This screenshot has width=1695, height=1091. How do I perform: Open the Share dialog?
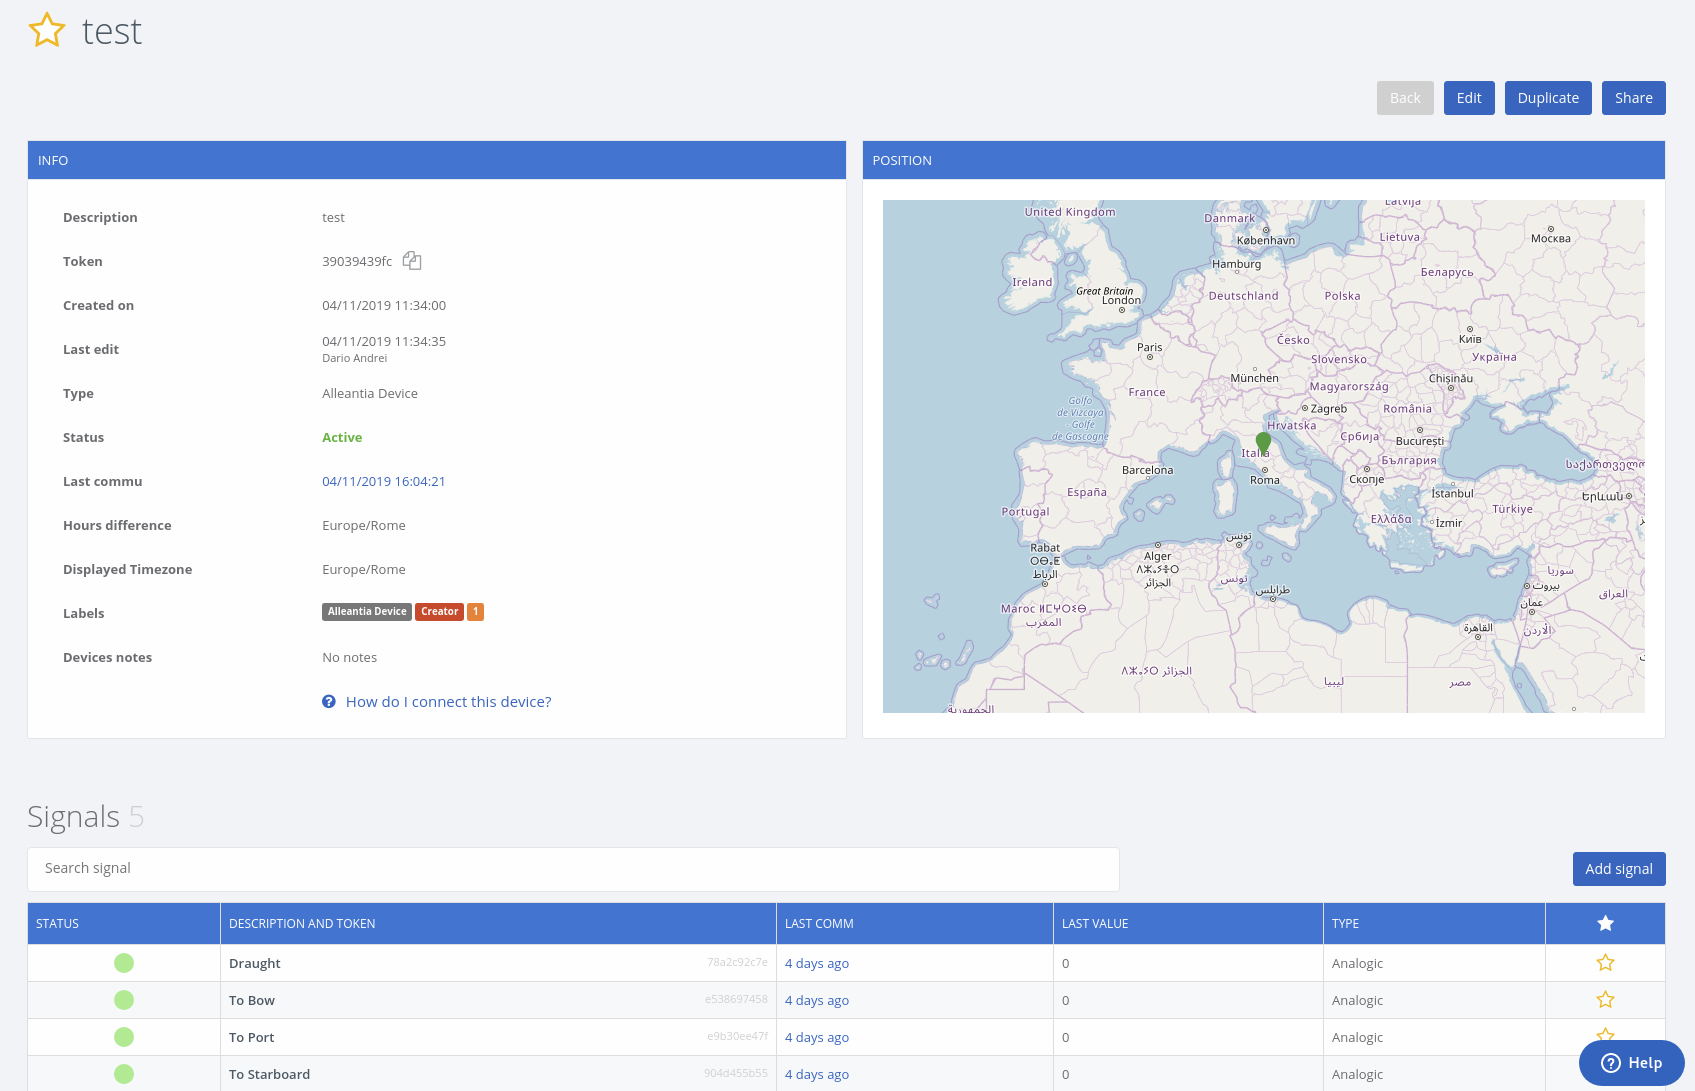click(x=1633, y=98)
